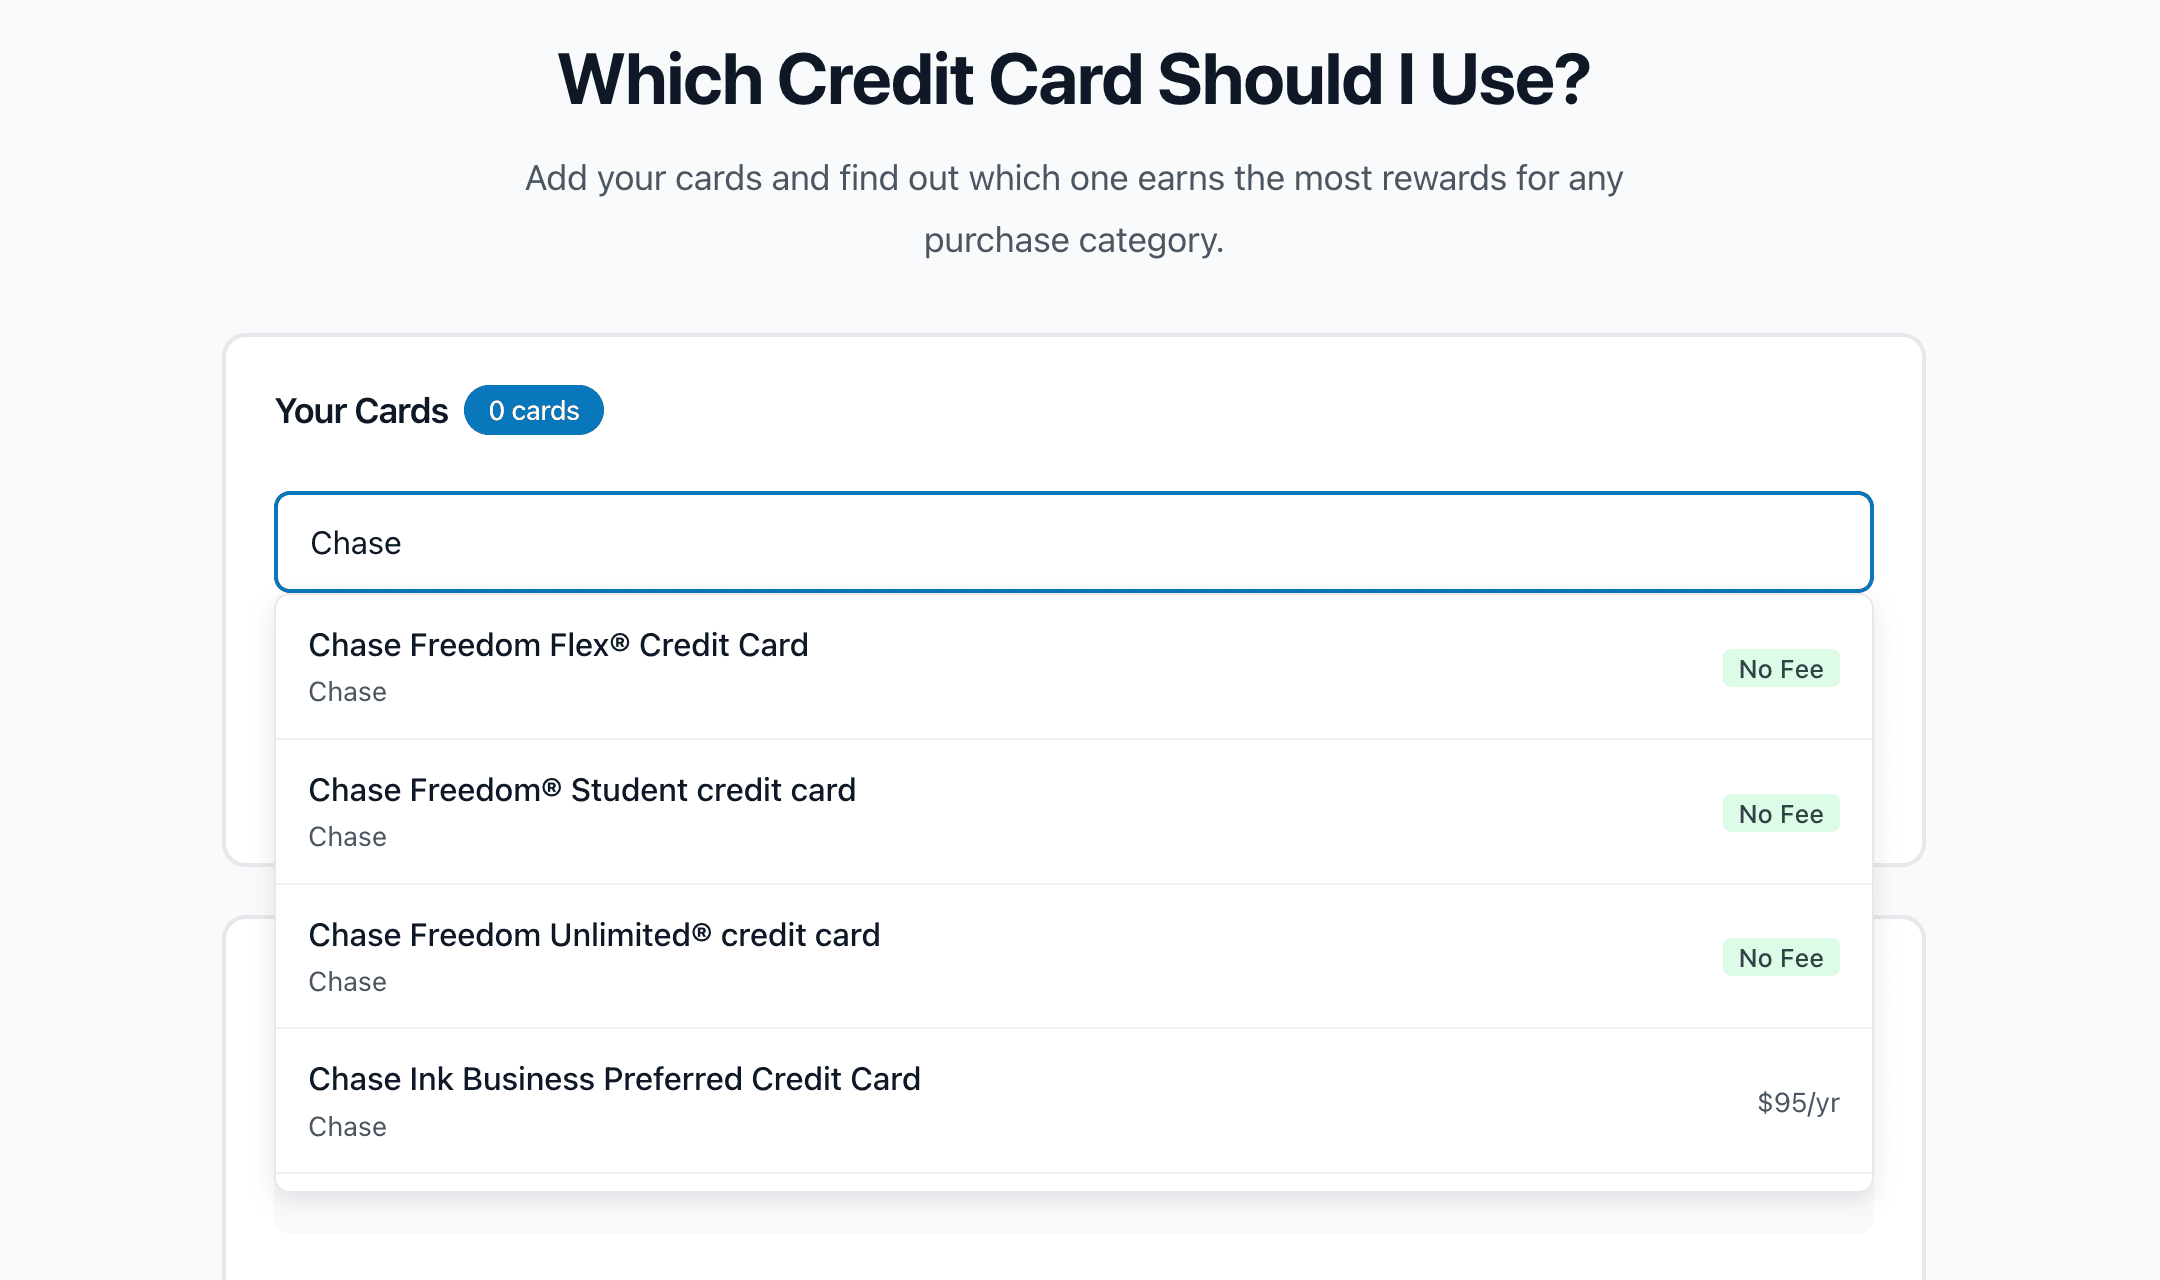Click the Chase subtitle under Freedom Unlimited

pyautogui.click(x=347, y=981)
